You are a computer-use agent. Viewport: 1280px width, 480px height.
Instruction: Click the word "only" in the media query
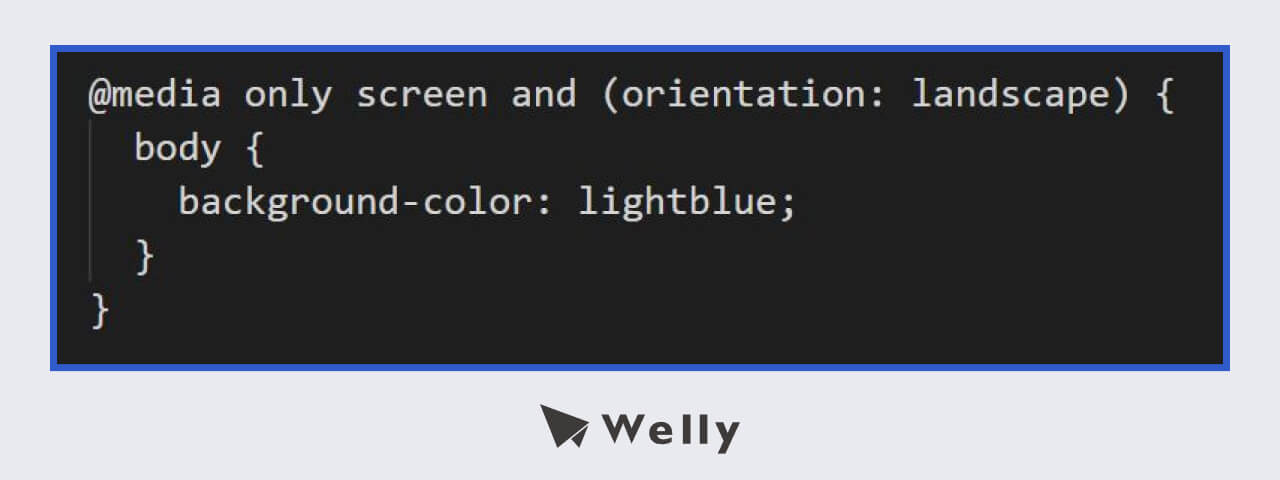coord(289,95)
